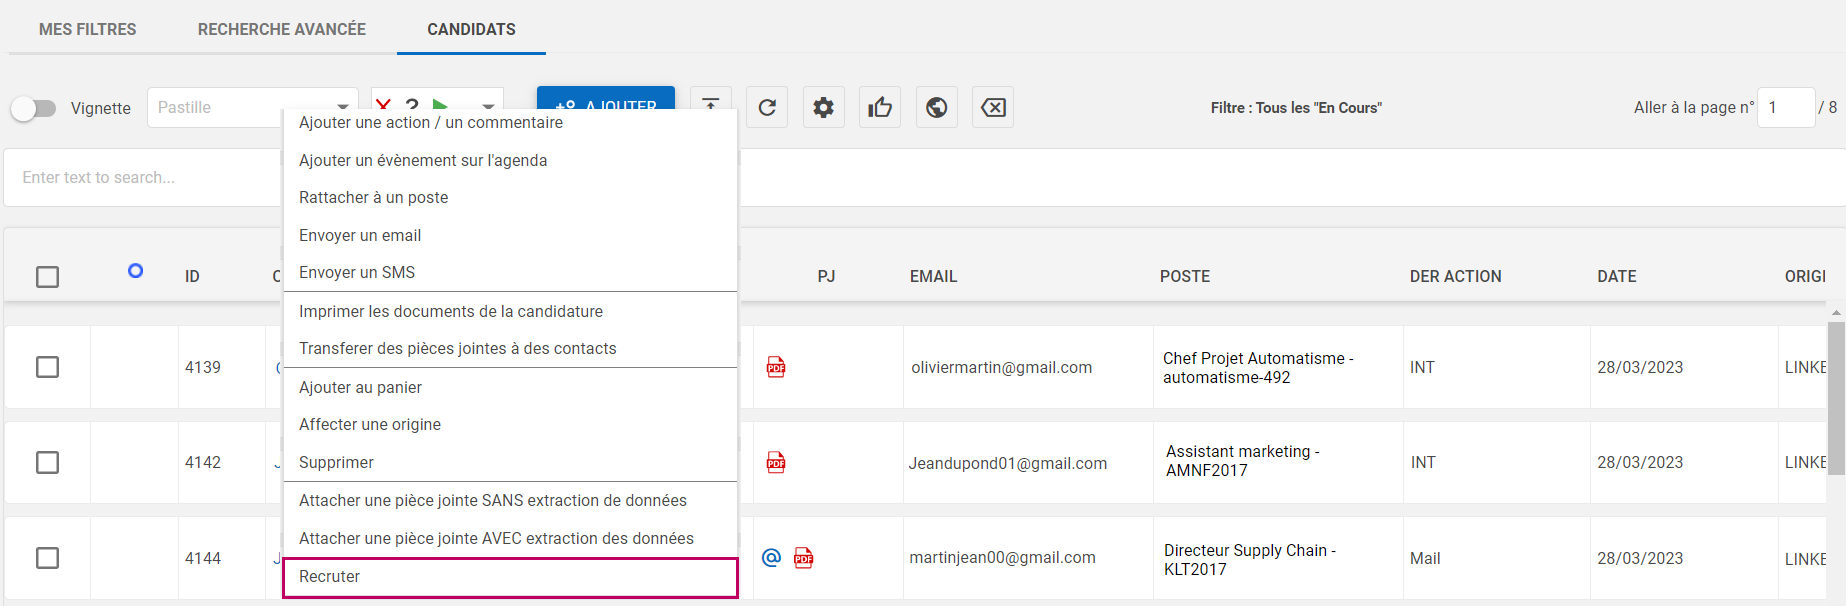Toggle the Vignette switch
1846x606 pixels.
point(34,108)
